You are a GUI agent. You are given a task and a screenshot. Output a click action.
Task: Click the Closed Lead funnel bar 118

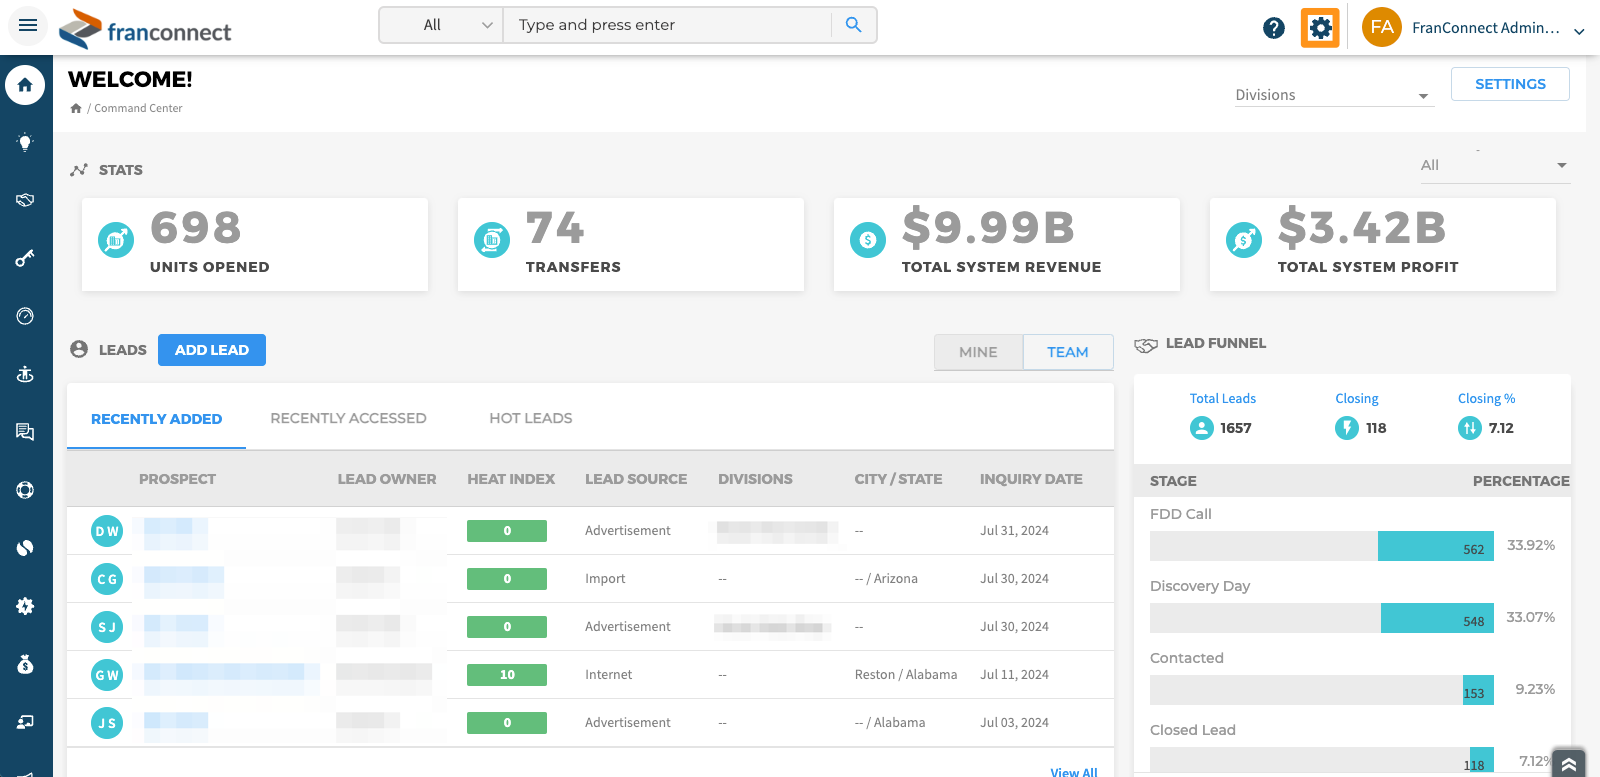[1482, 760]
